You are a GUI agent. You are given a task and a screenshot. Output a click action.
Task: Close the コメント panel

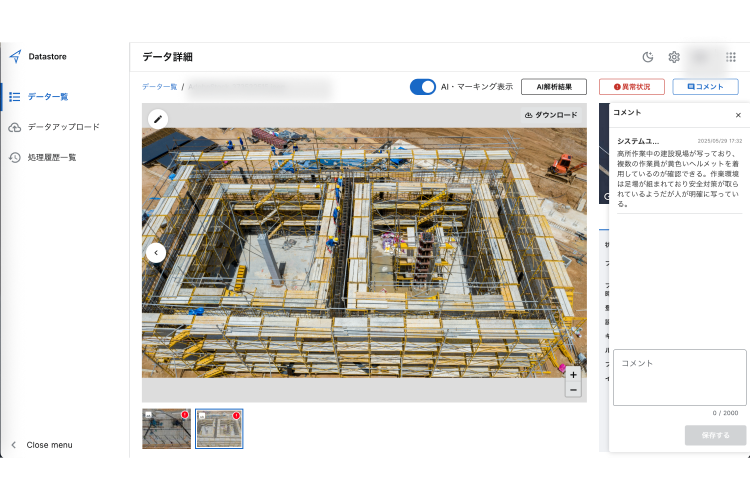[x=738, y=115]
